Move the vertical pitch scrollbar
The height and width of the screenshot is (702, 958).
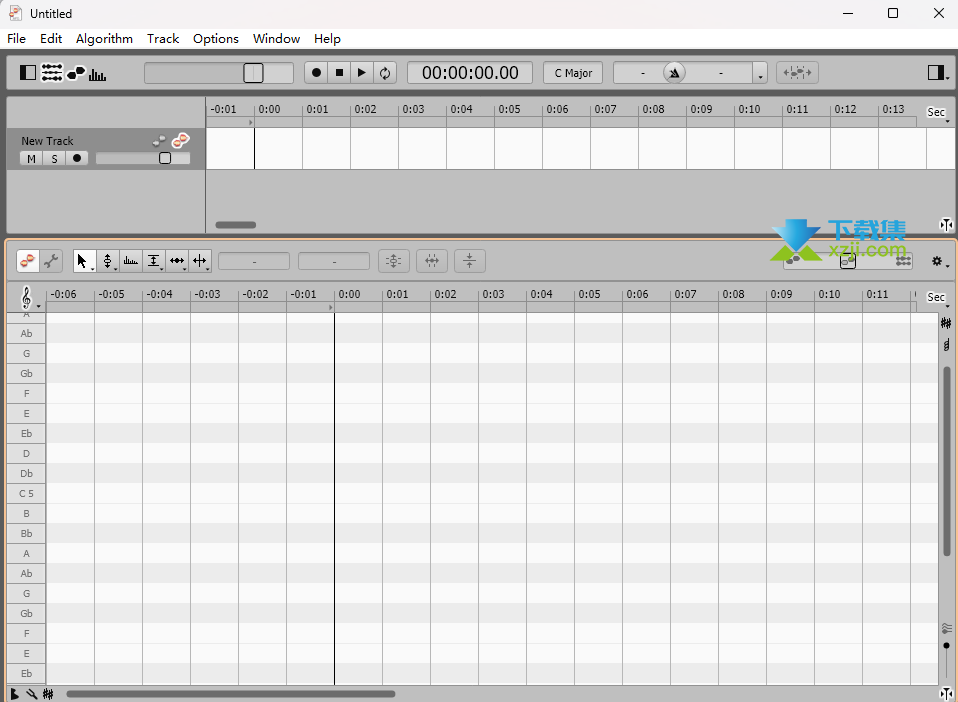point(946,462)
